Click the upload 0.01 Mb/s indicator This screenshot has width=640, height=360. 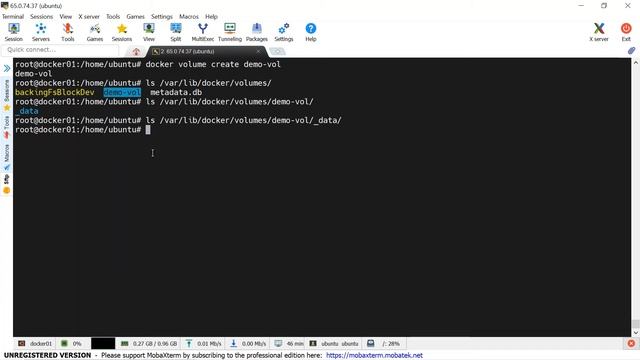point(204,344)
